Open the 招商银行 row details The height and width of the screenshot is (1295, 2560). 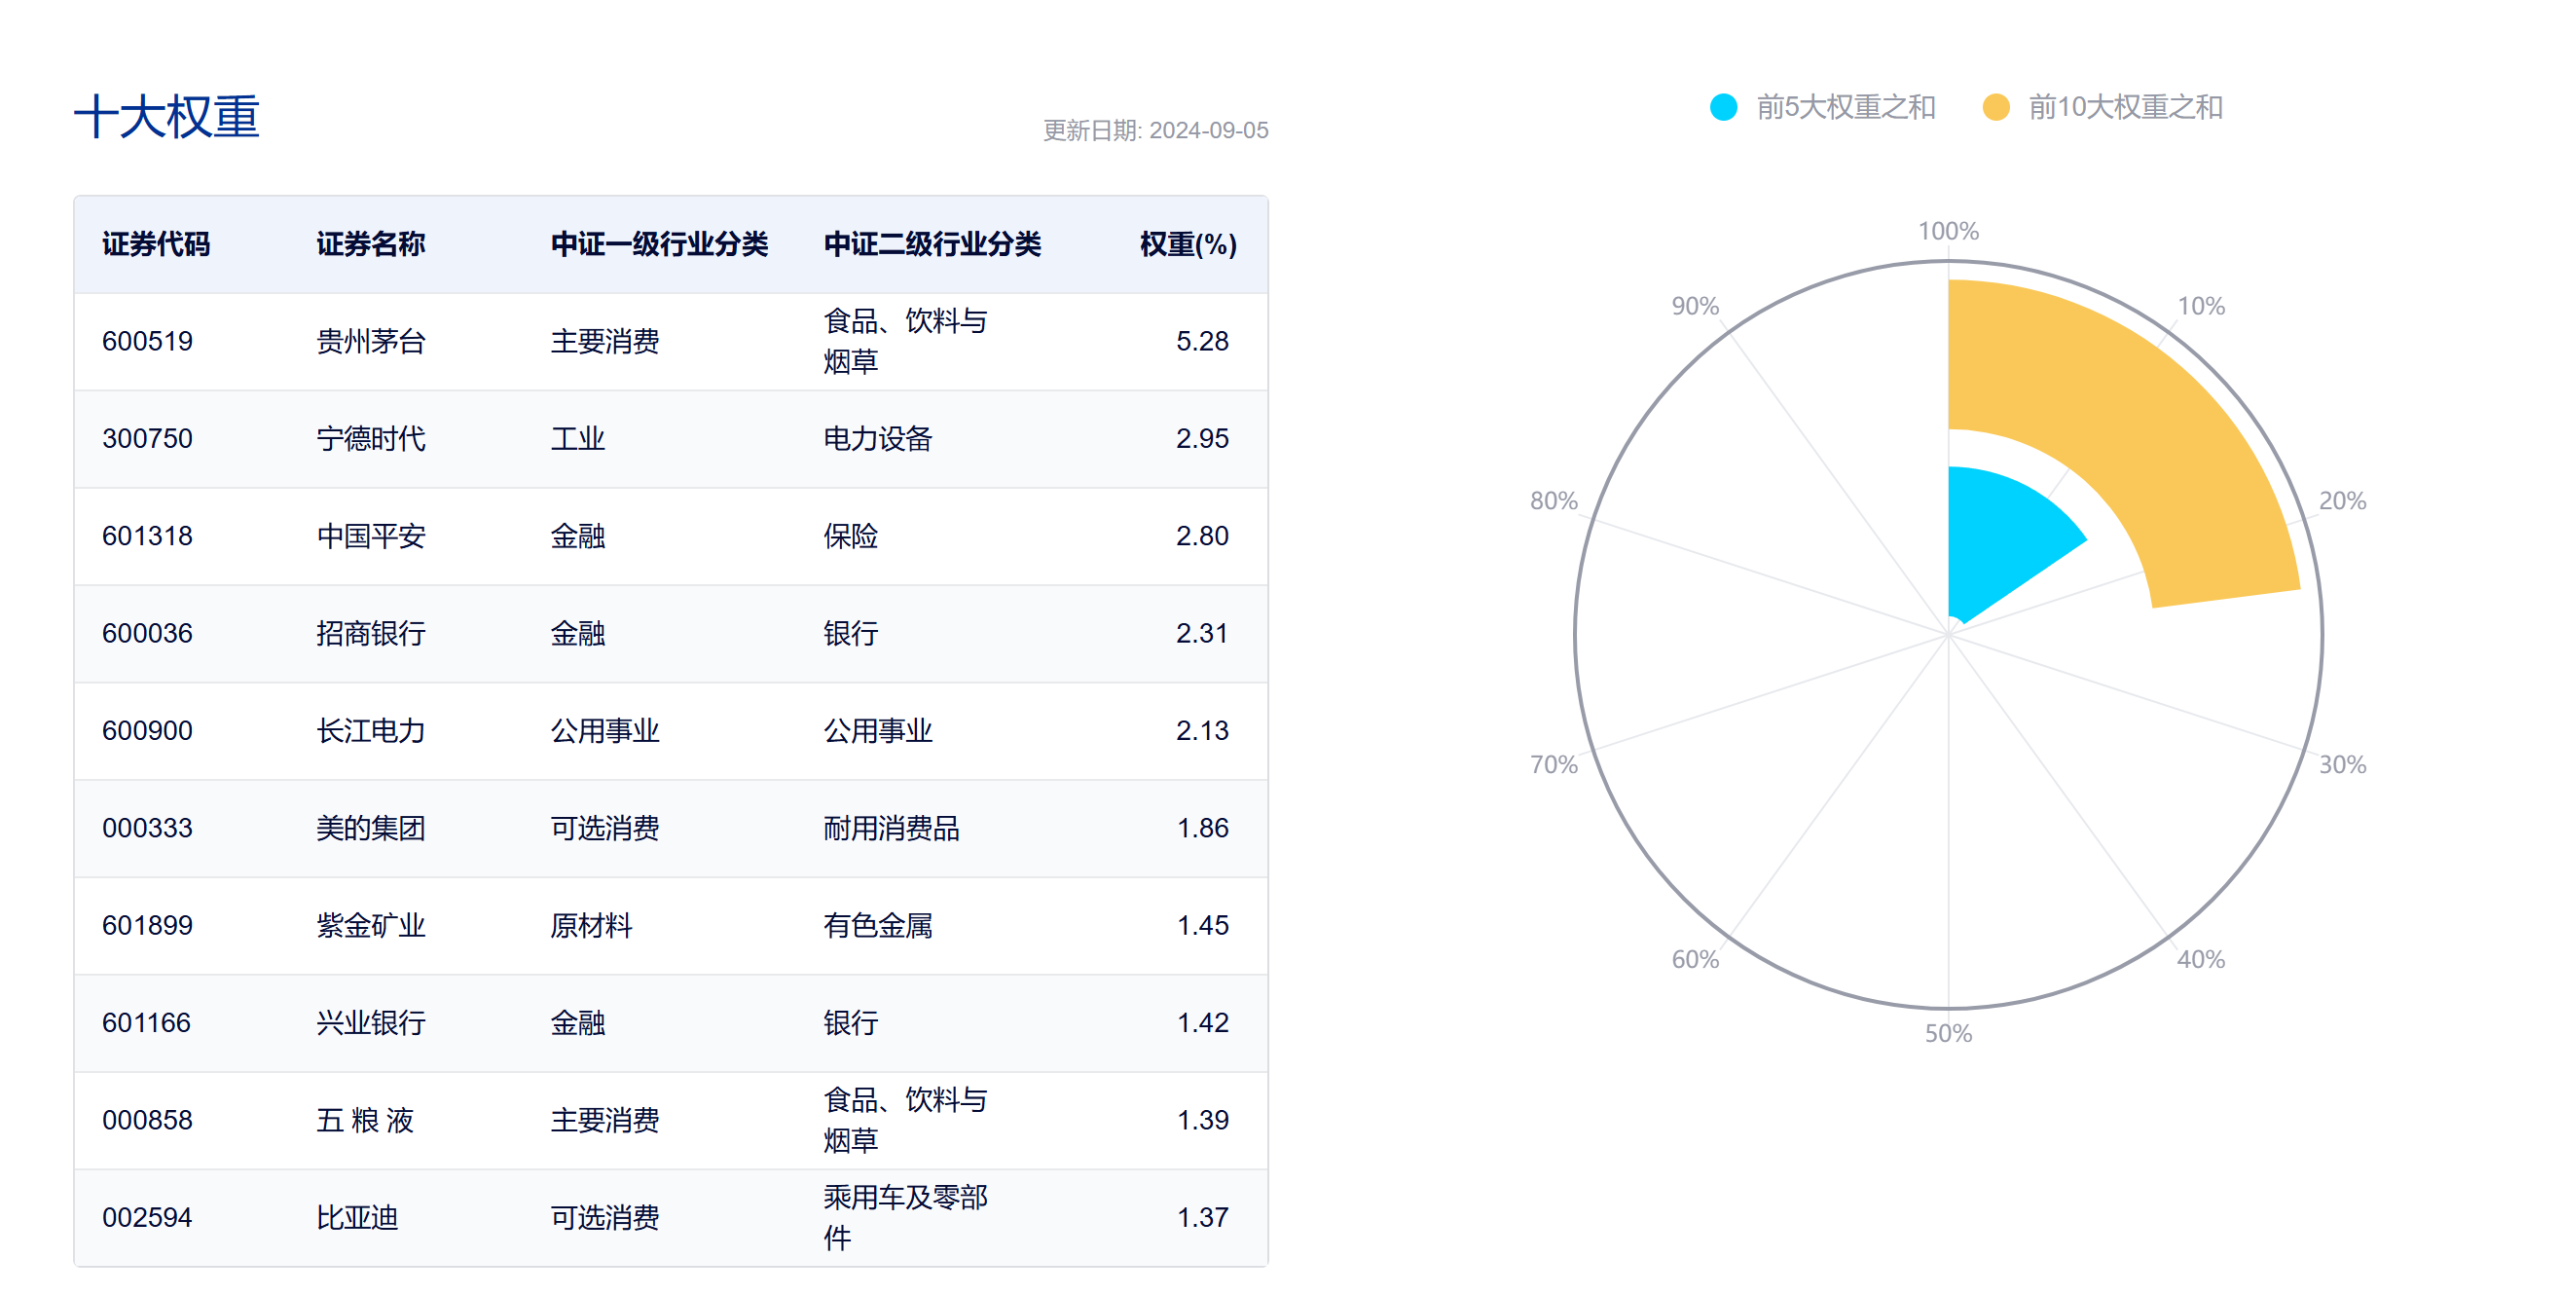point(370,633)
